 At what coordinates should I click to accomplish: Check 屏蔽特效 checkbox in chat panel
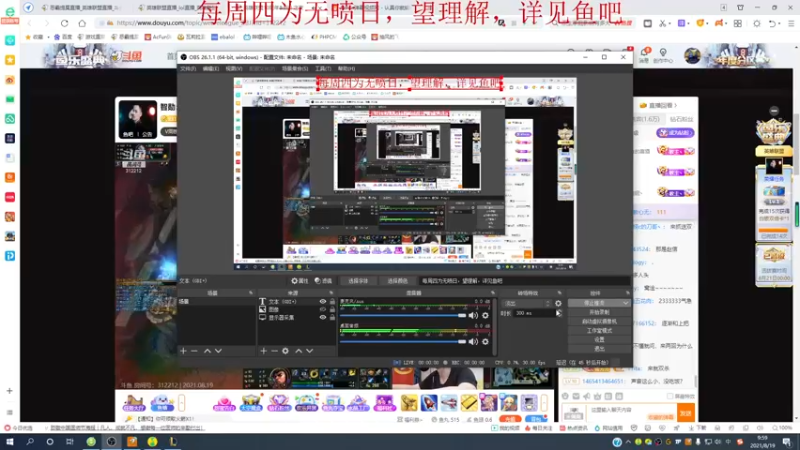pyautogui.click(x=669, y=396)
